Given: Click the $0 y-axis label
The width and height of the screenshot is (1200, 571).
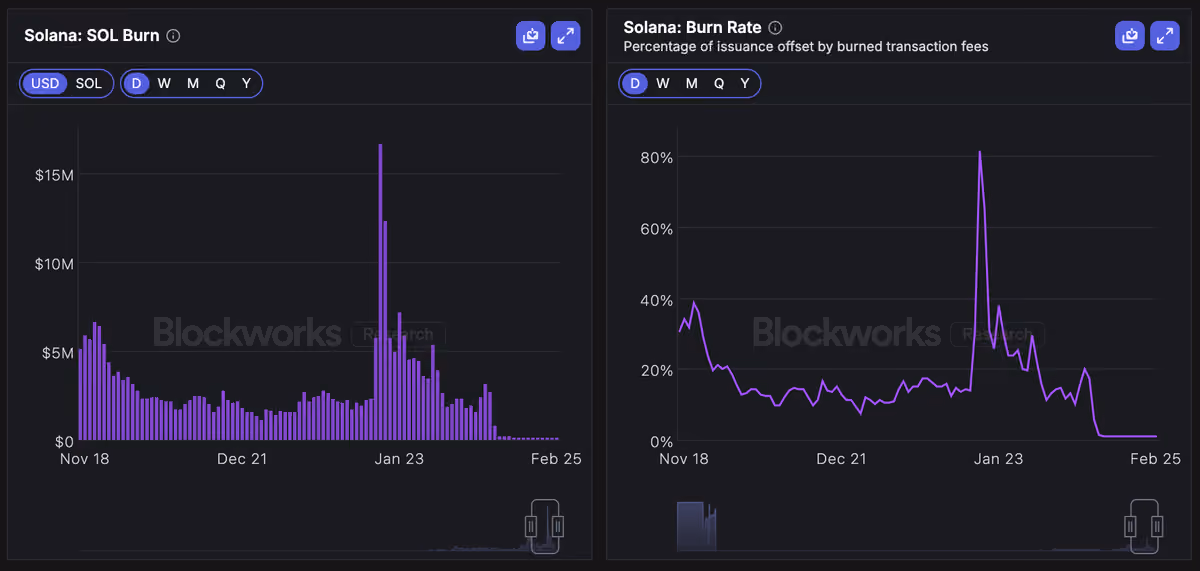Looking at the screenshot, I should click(x=62, y=441).
